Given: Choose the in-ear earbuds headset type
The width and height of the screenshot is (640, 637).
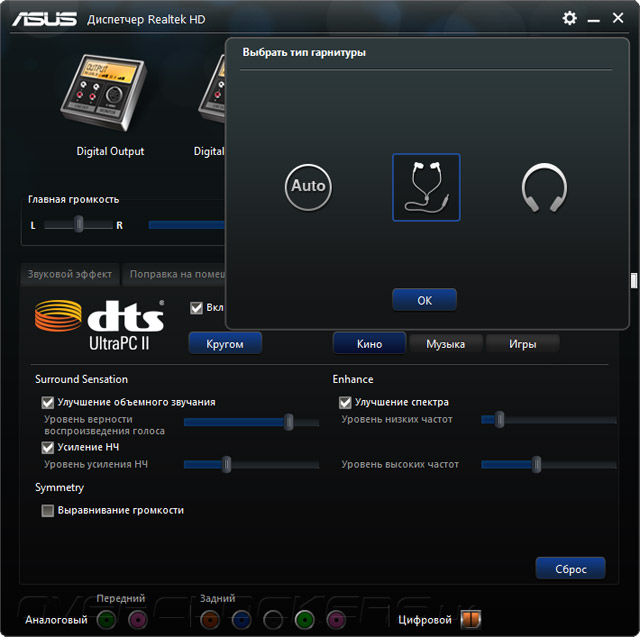Looking at the screenshot, I should click(426, 187).
